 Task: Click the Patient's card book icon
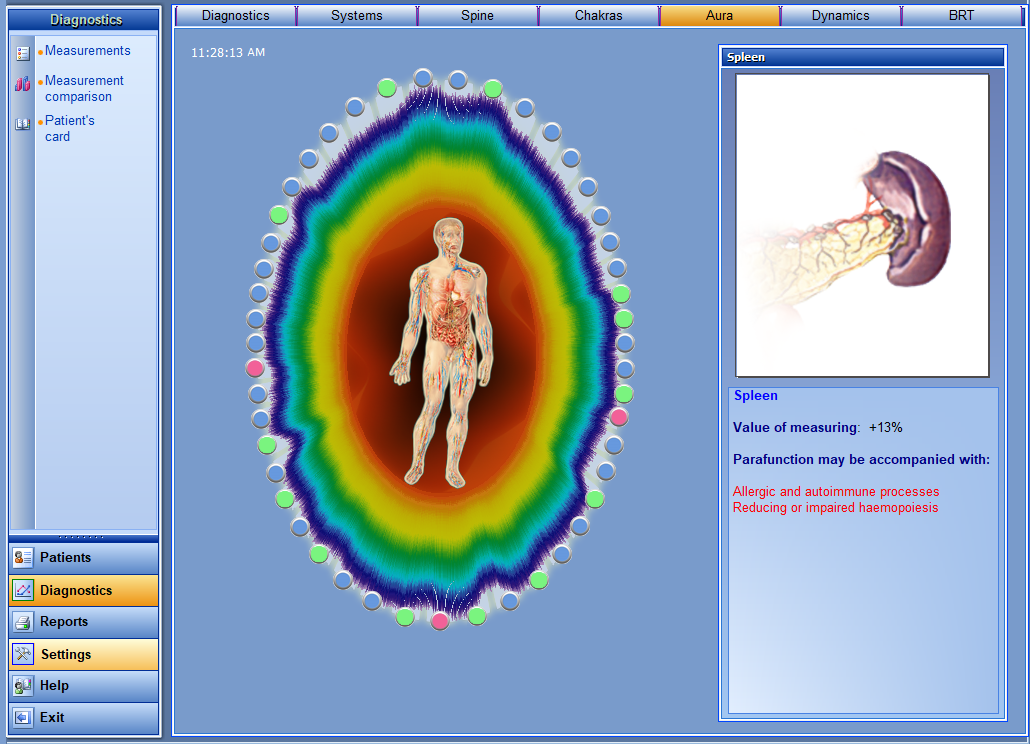(x=23, y=124)
